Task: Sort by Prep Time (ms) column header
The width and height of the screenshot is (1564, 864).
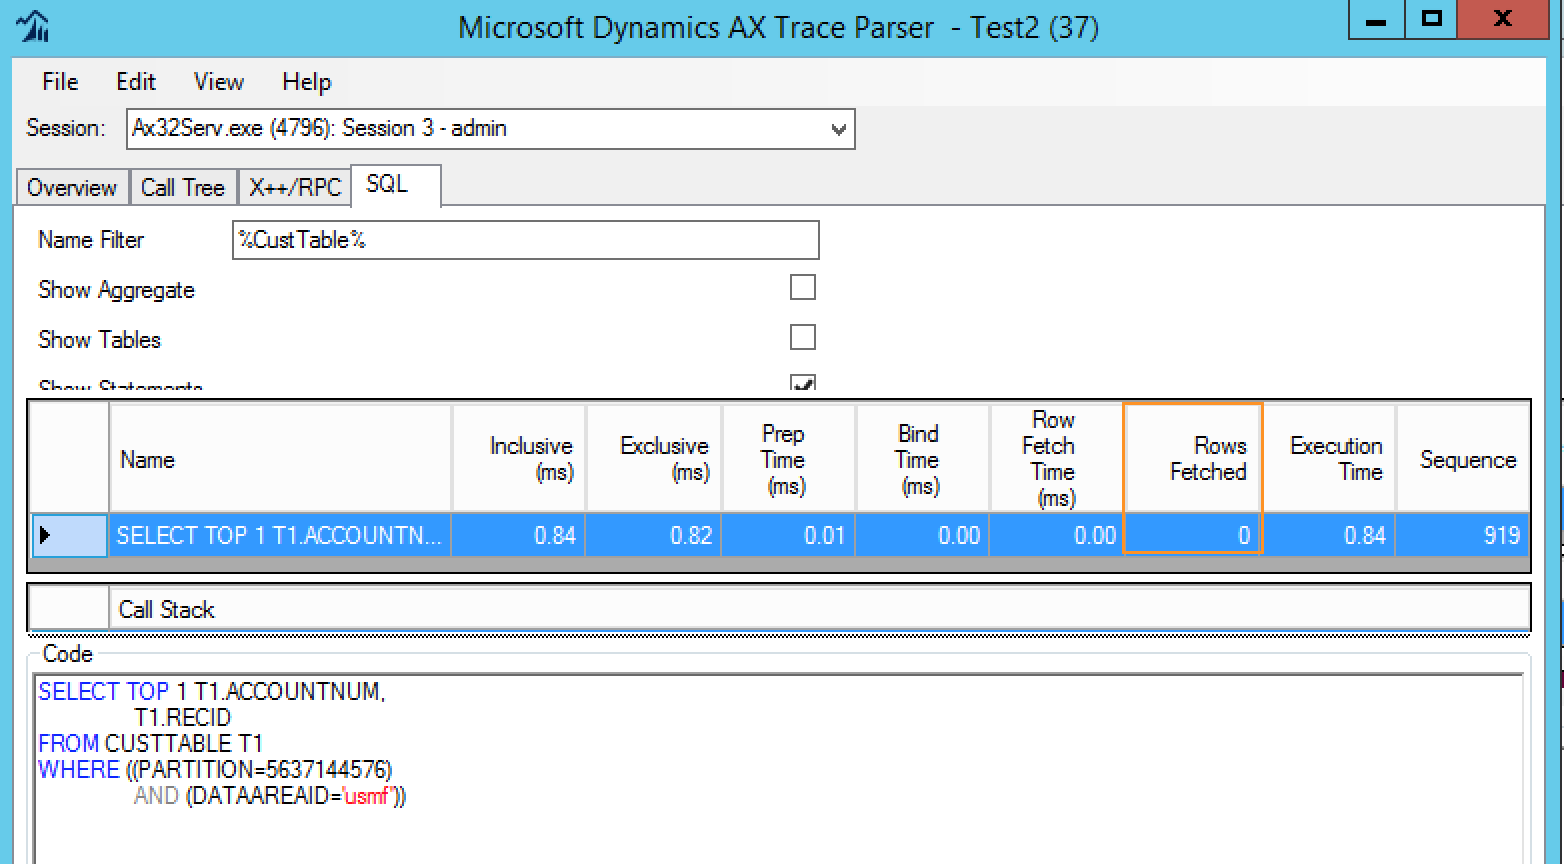Action: (788, 459)
